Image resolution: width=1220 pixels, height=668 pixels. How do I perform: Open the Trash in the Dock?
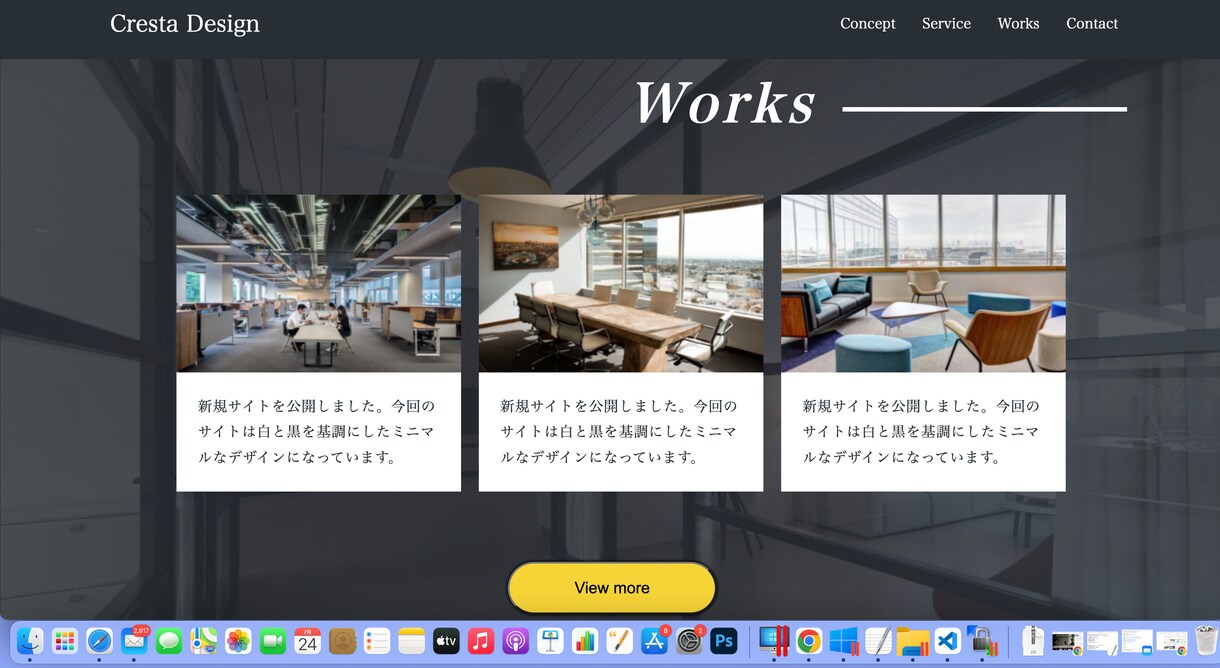(x=1206, y=641)
